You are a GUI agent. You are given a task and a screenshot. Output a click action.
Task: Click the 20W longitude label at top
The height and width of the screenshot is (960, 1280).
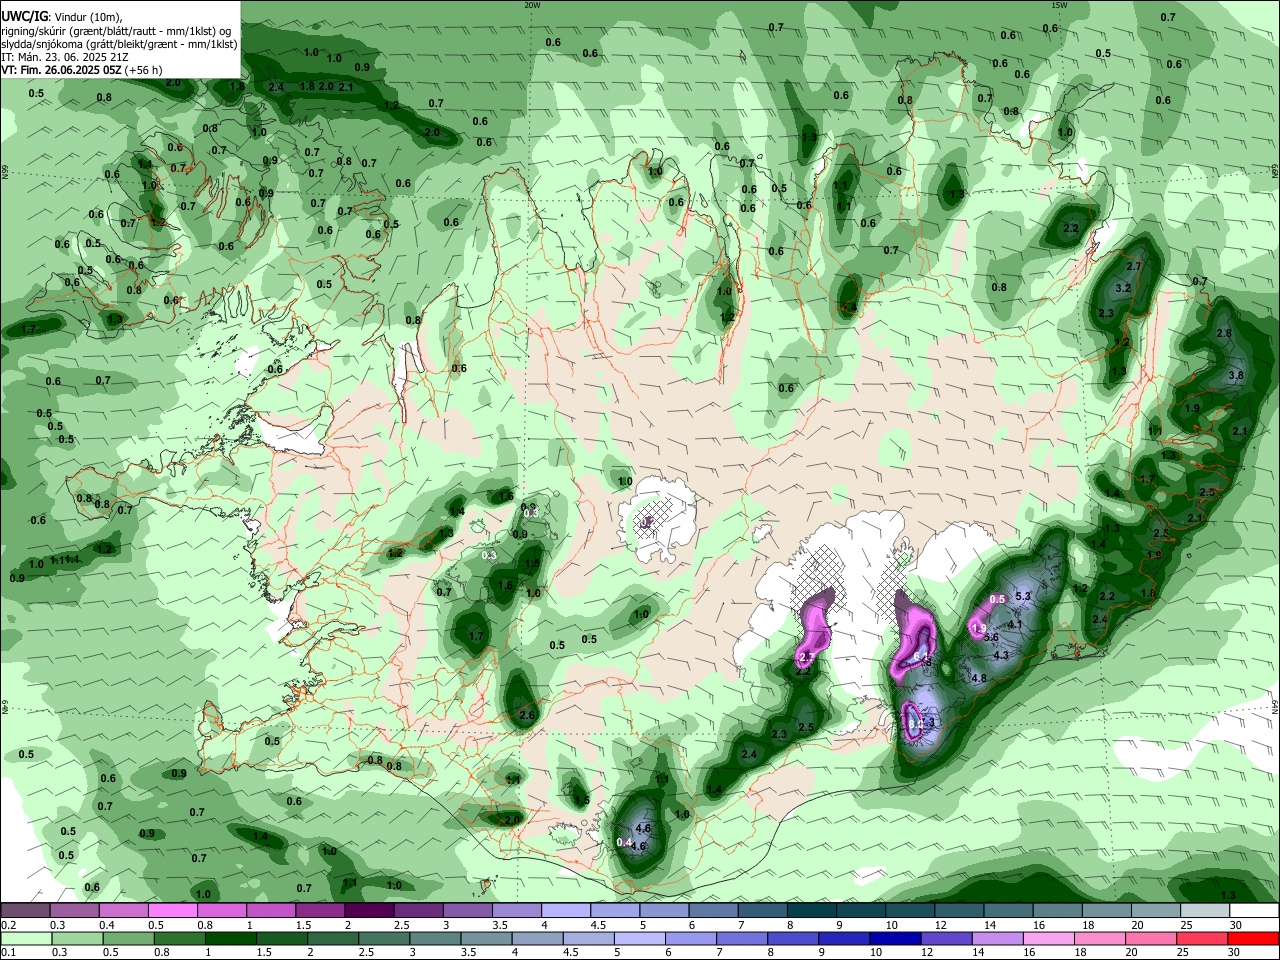coord(532,5)
